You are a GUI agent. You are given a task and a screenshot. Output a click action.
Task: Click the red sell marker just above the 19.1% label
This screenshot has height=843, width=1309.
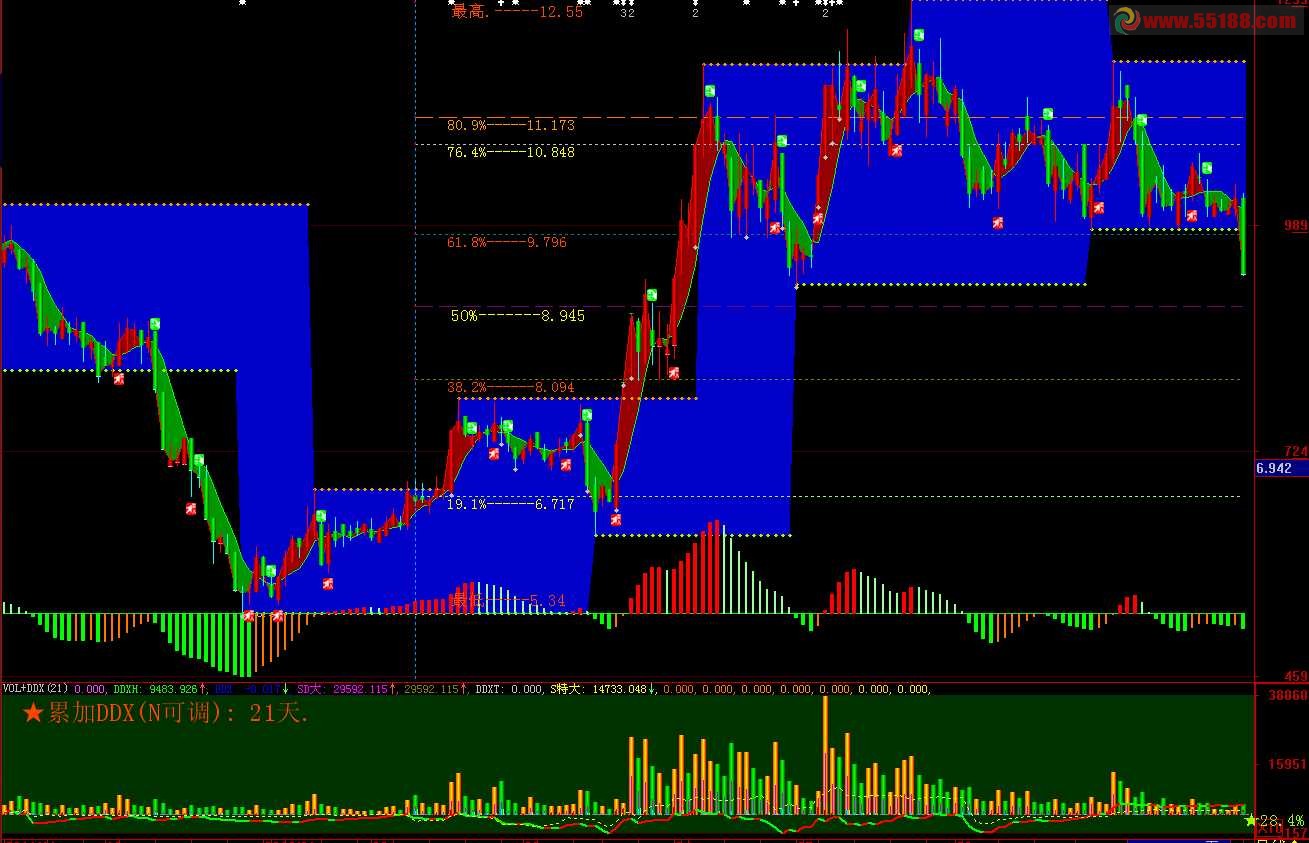[x=493, y=454]
